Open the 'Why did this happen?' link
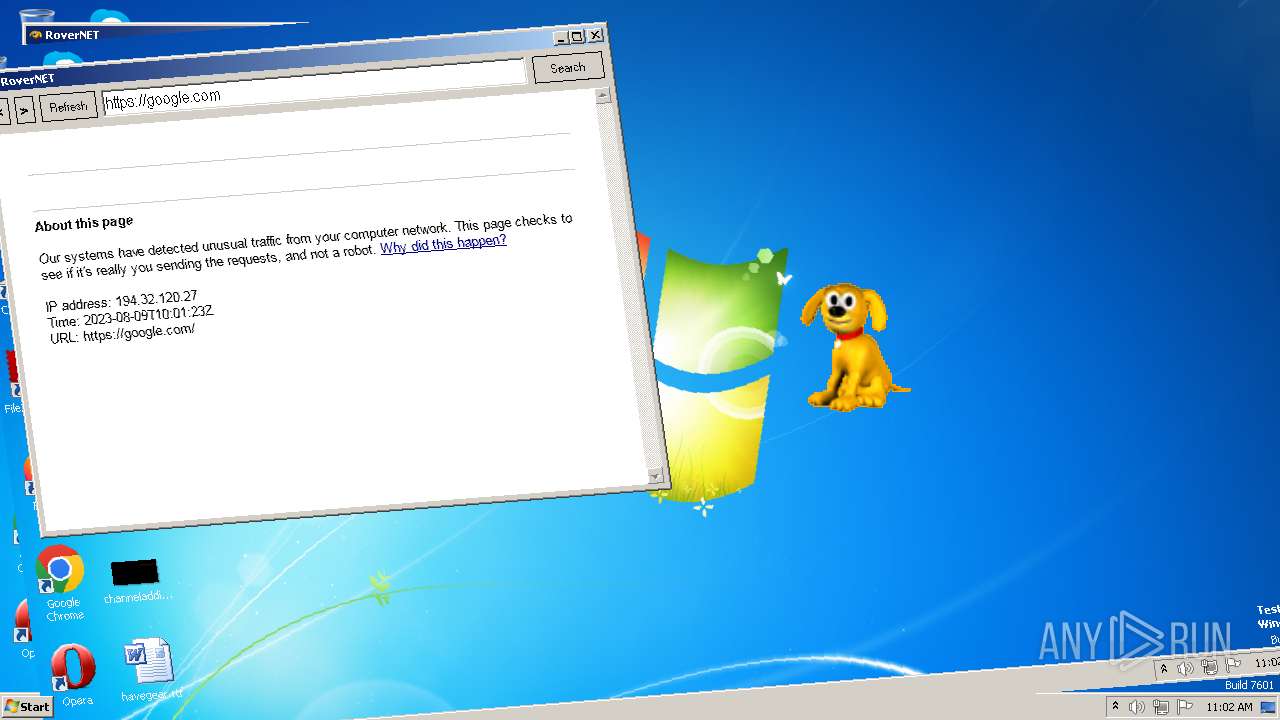 coord(443,244)
